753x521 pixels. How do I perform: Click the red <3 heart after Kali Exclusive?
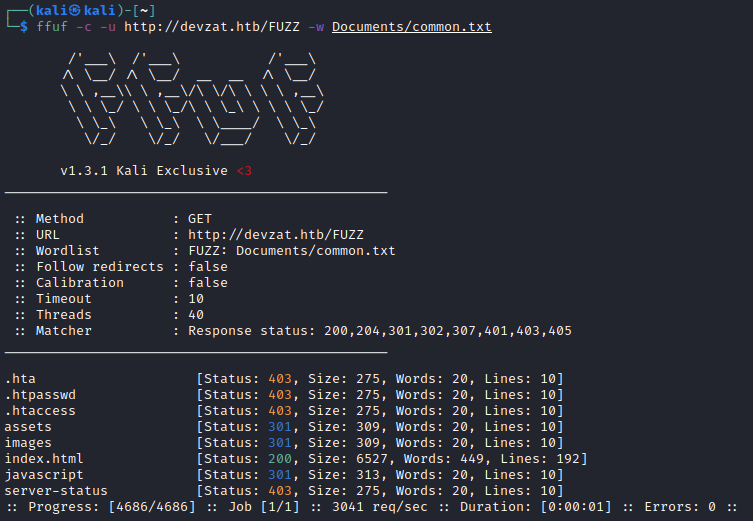[x=244, y=171]
